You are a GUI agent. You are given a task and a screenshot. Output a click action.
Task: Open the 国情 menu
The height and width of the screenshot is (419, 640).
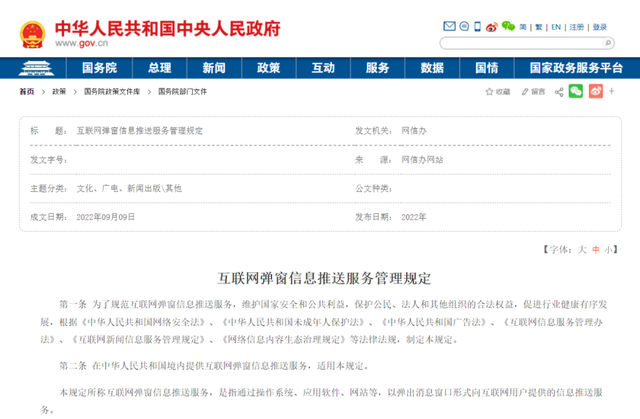point(487,68)
